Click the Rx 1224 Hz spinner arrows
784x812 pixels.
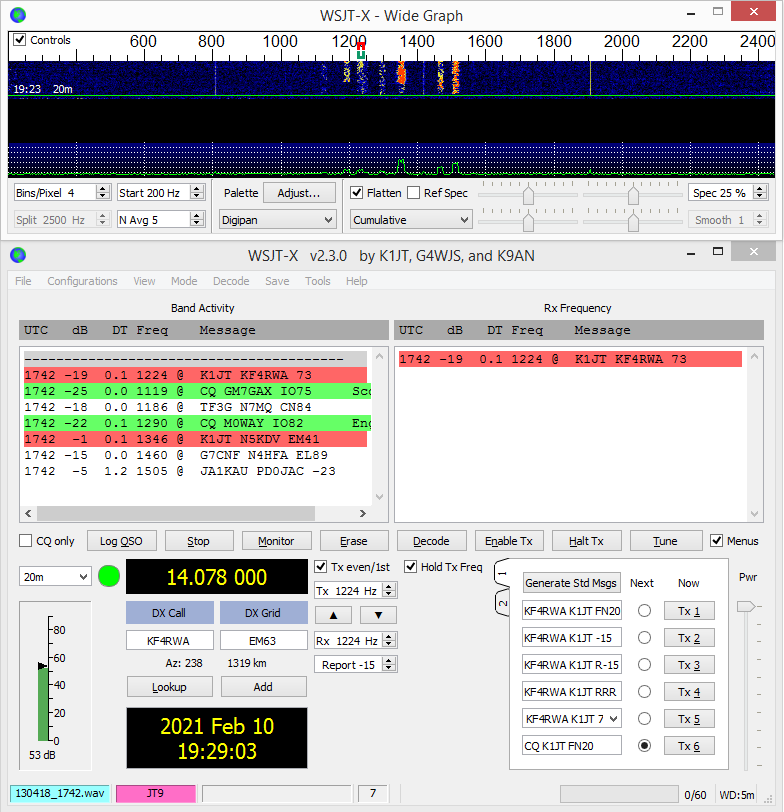click(389, 641)
